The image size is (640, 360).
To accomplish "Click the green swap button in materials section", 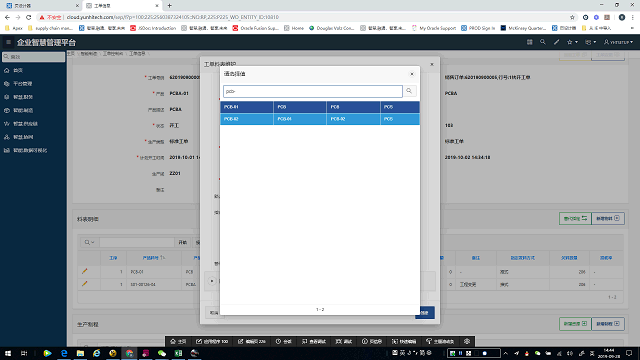I will 575,218.
